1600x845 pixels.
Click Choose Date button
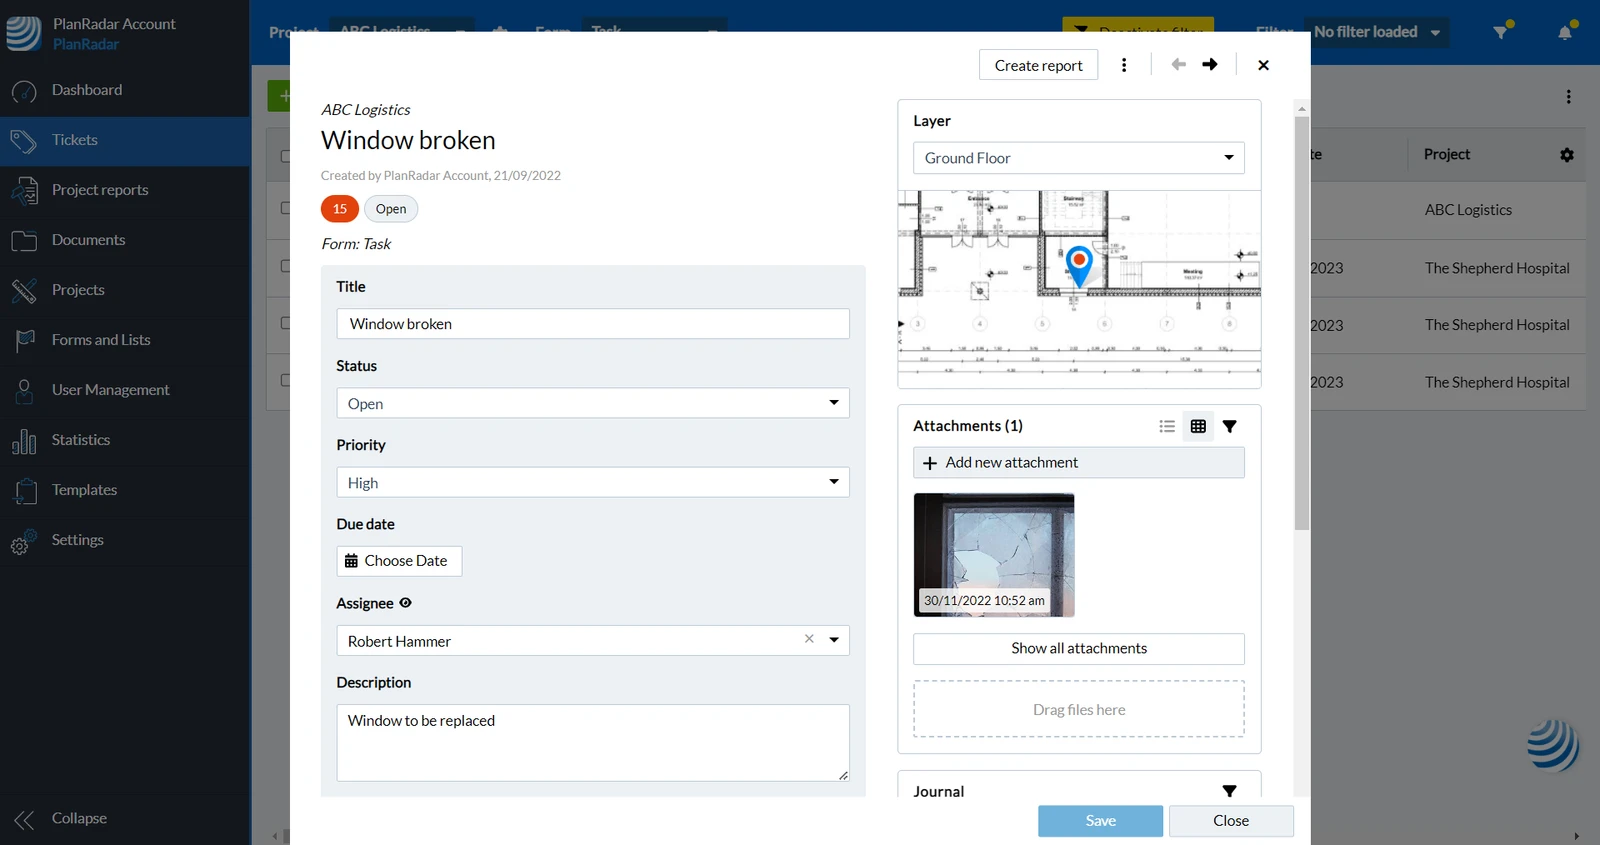399,561
